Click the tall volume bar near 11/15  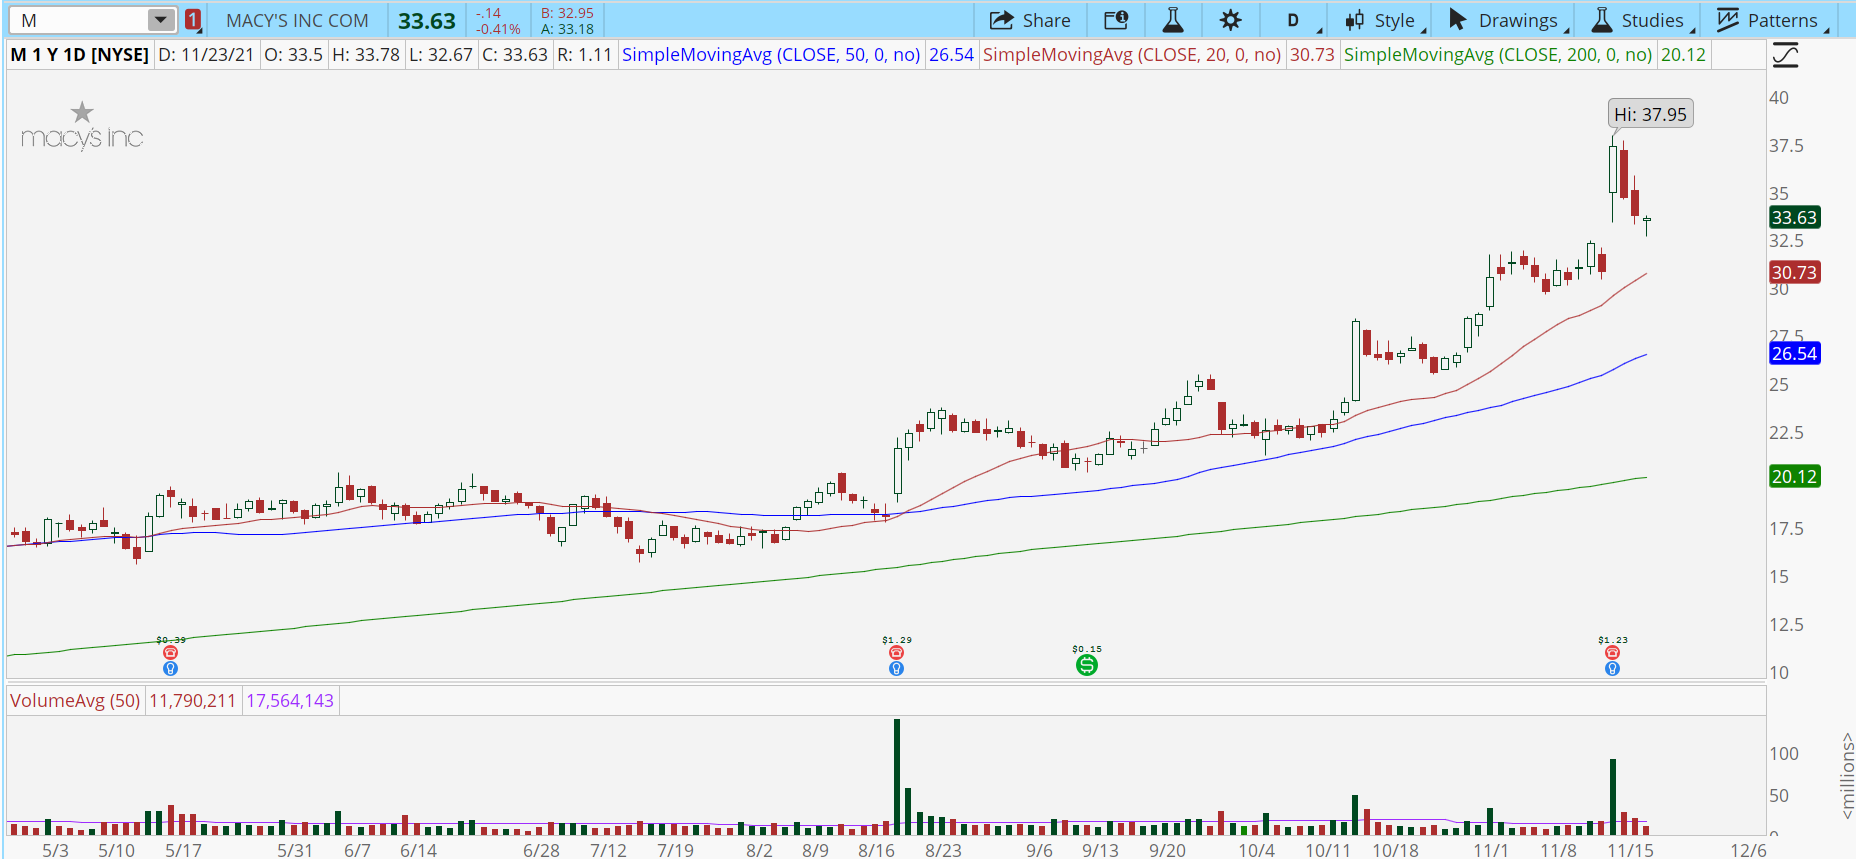click(x=1613, y=797)
